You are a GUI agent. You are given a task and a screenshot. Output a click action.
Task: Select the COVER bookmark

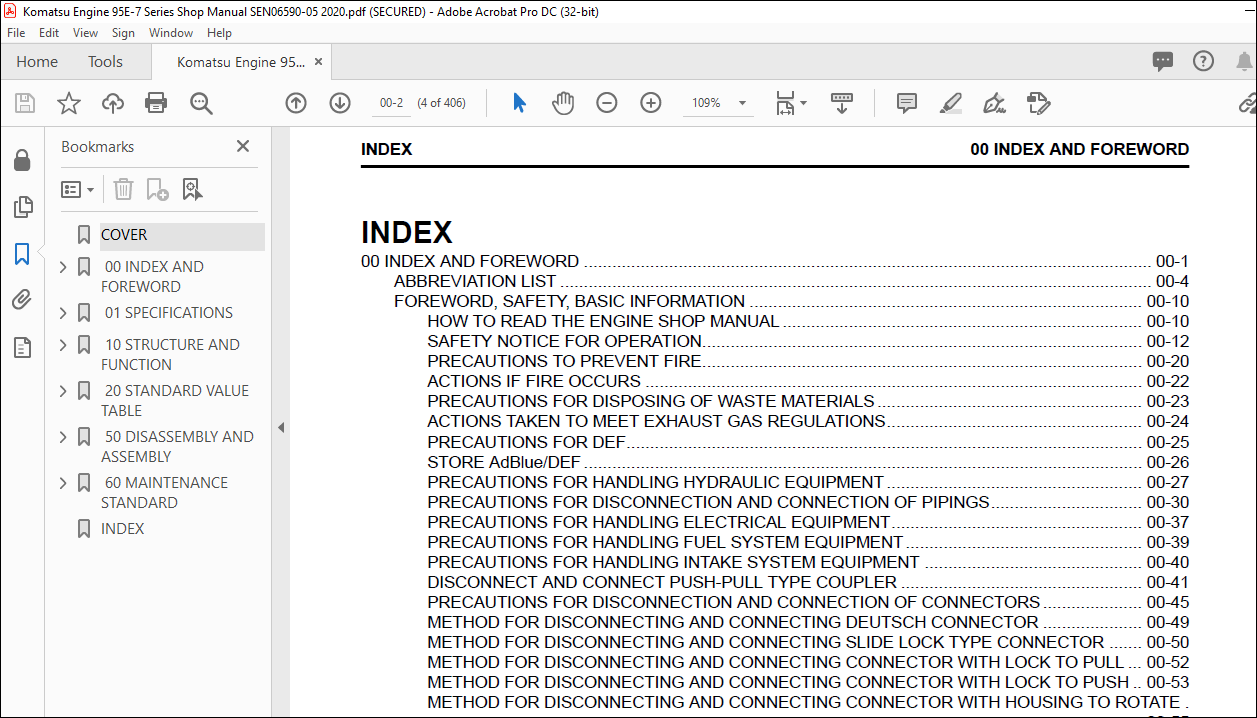coord(124,235)
